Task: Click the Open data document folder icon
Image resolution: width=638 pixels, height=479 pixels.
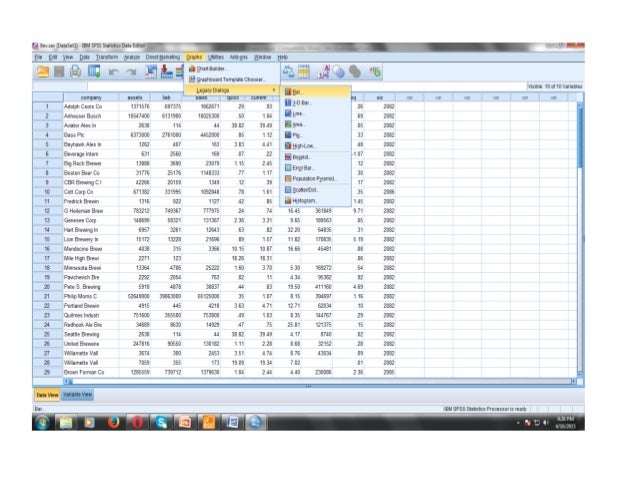Action: click(x=43, y=72)
